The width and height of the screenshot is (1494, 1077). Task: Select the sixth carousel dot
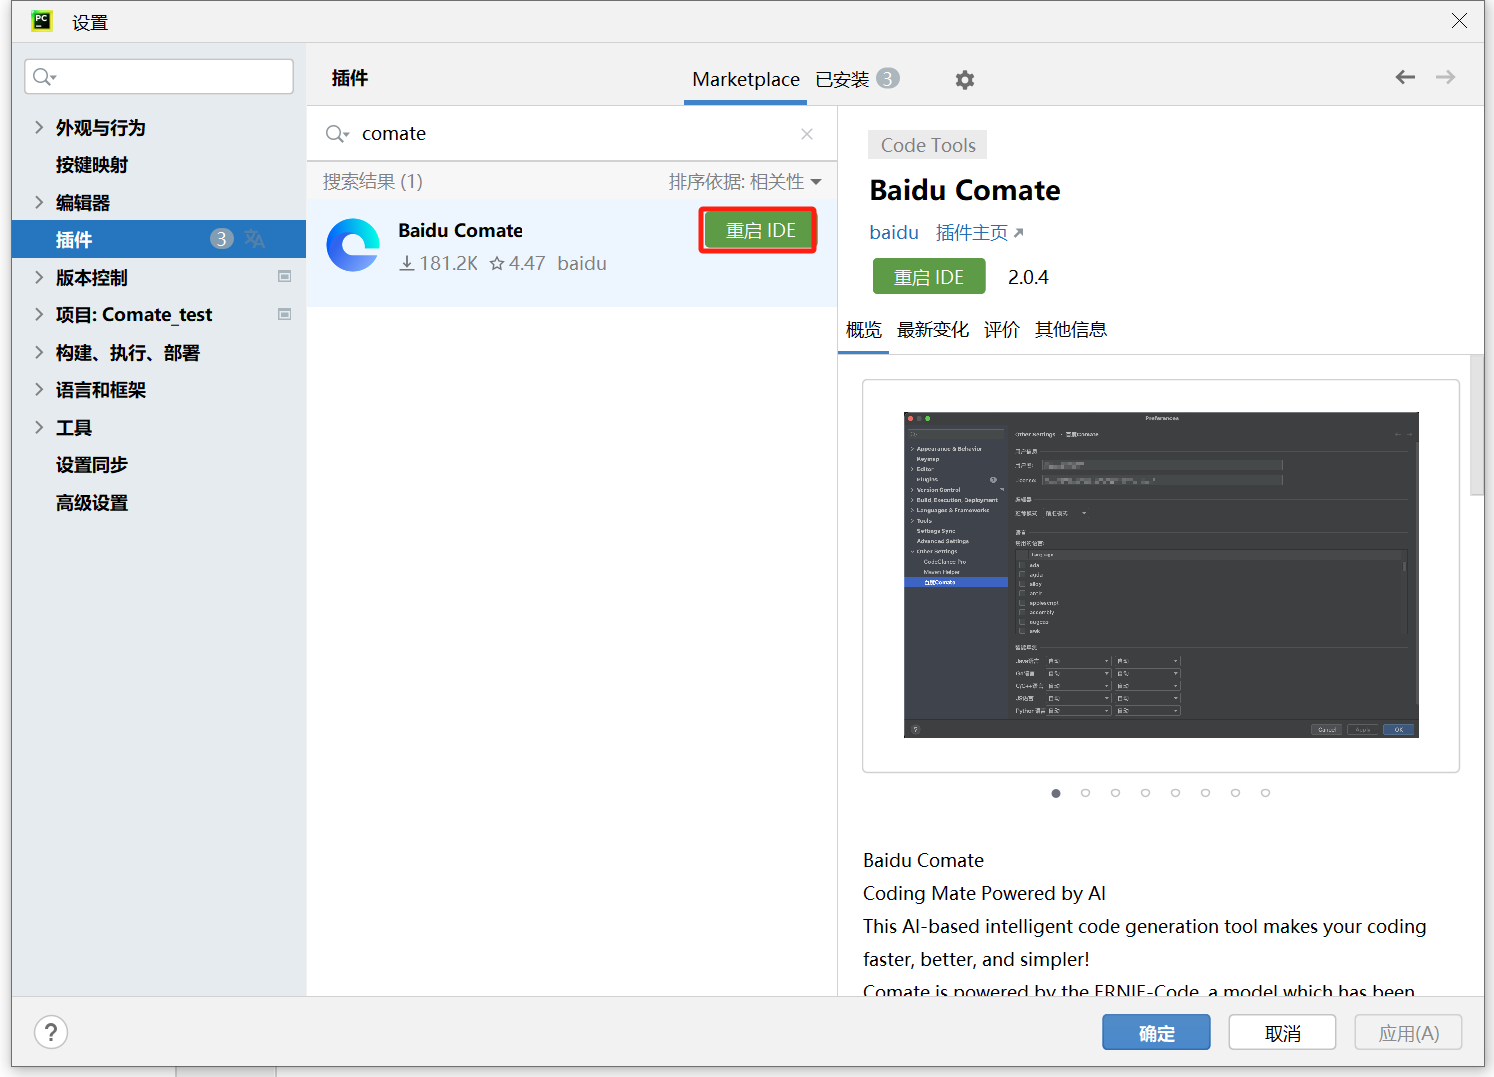pos(1206,793)
